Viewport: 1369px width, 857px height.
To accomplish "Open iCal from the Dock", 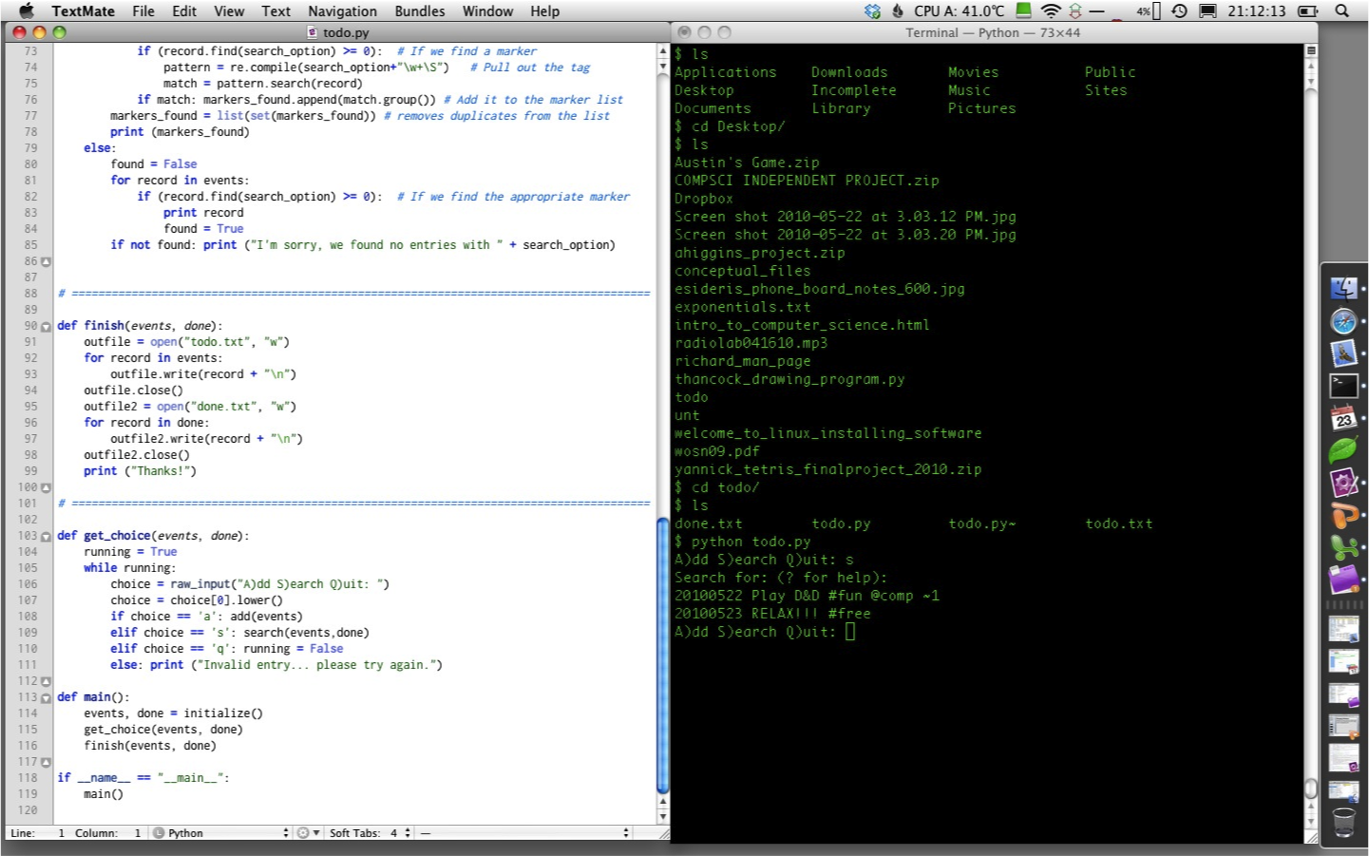I will (x=1344, y=417).
